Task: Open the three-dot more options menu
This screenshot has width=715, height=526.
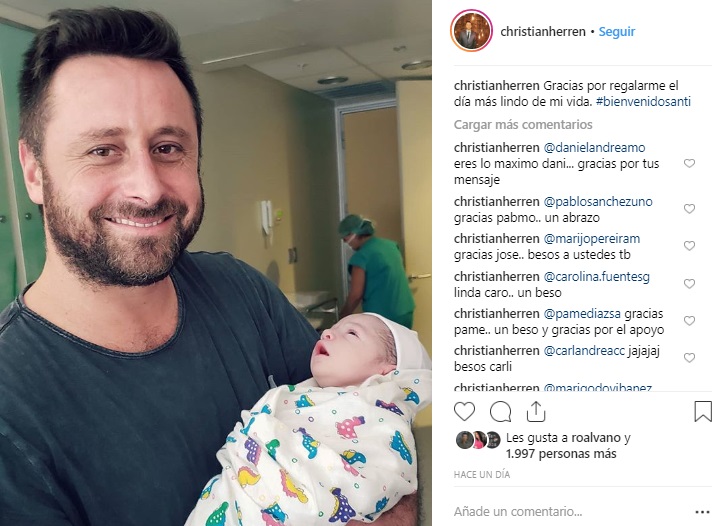Action: click(x=702, y=512)
